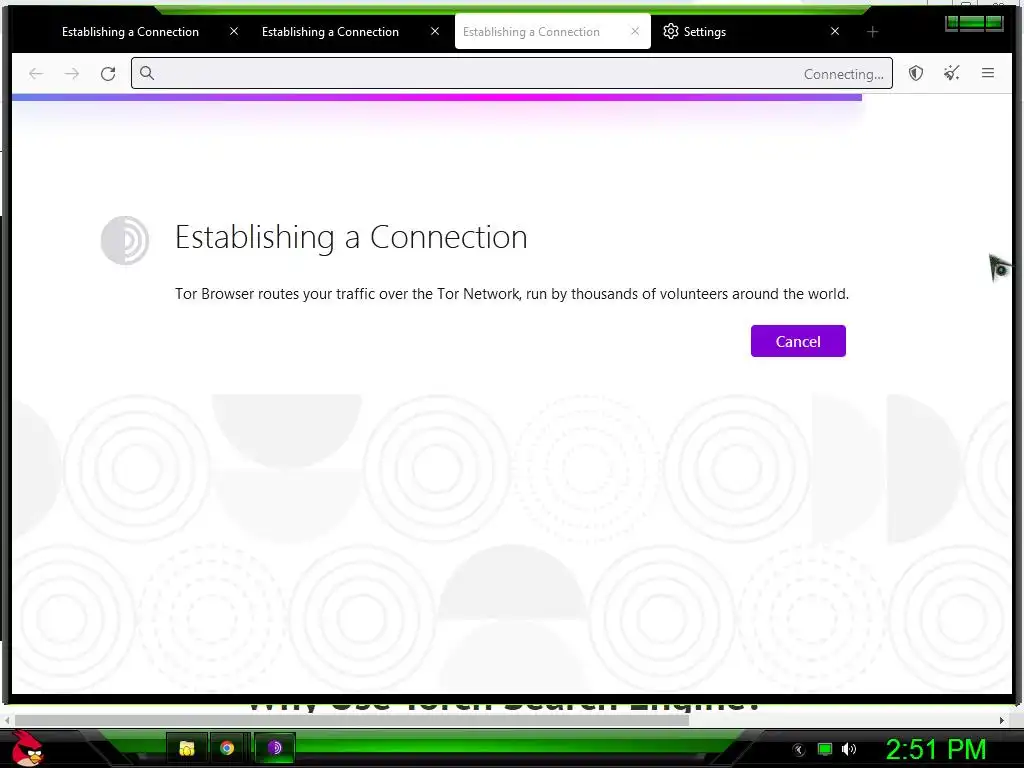Expand hidden tray icons arrow

799,750
